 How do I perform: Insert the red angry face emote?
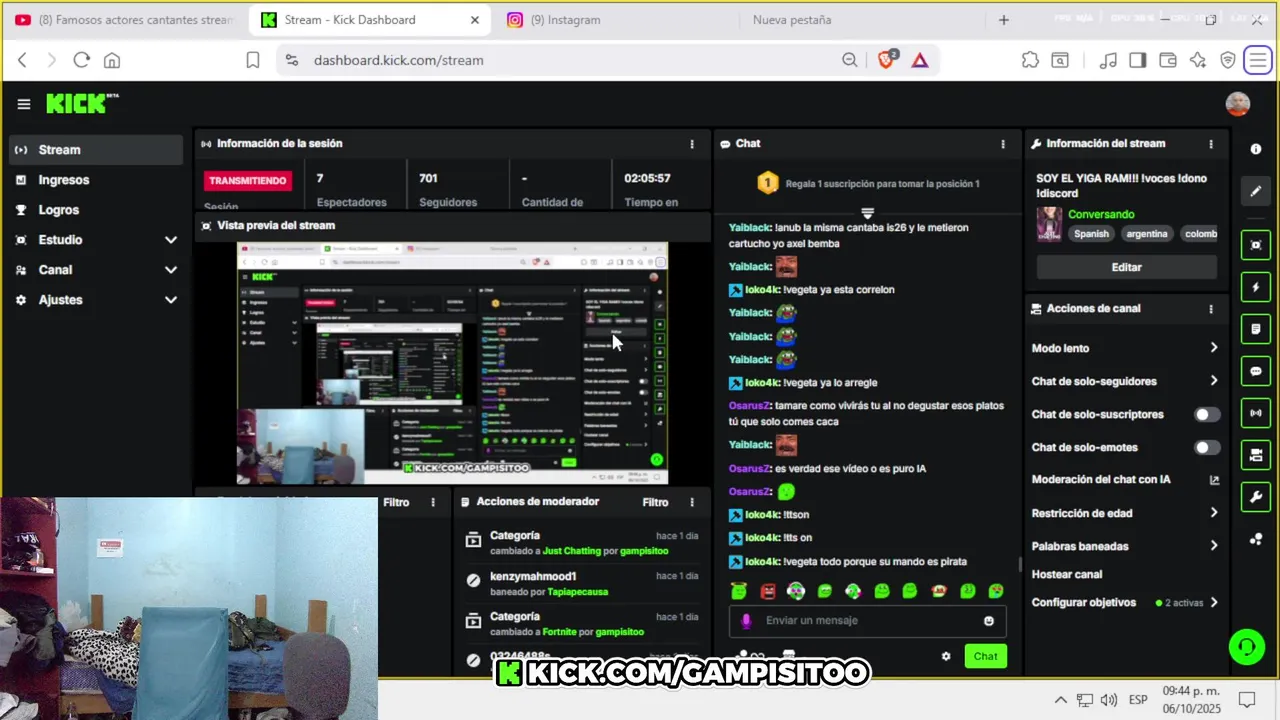767,591
